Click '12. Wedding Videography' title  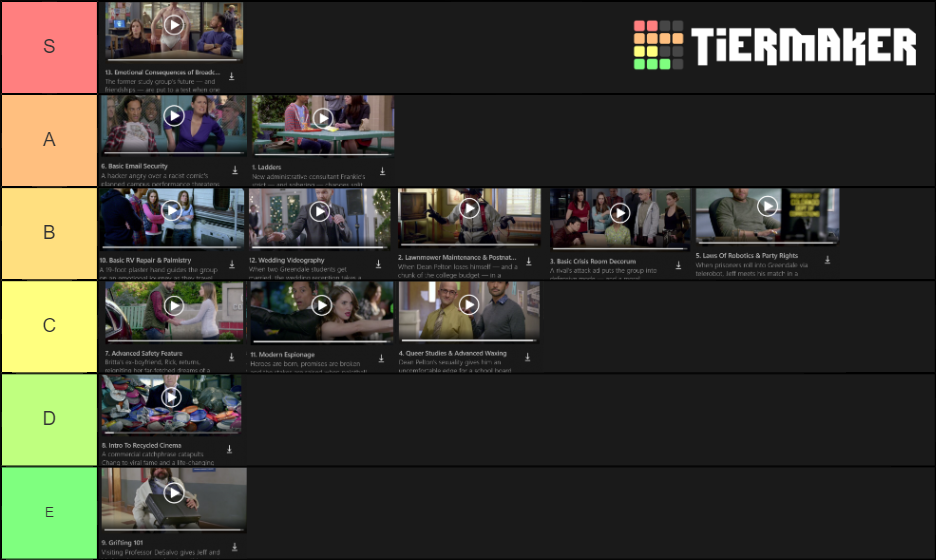point(287,260)
